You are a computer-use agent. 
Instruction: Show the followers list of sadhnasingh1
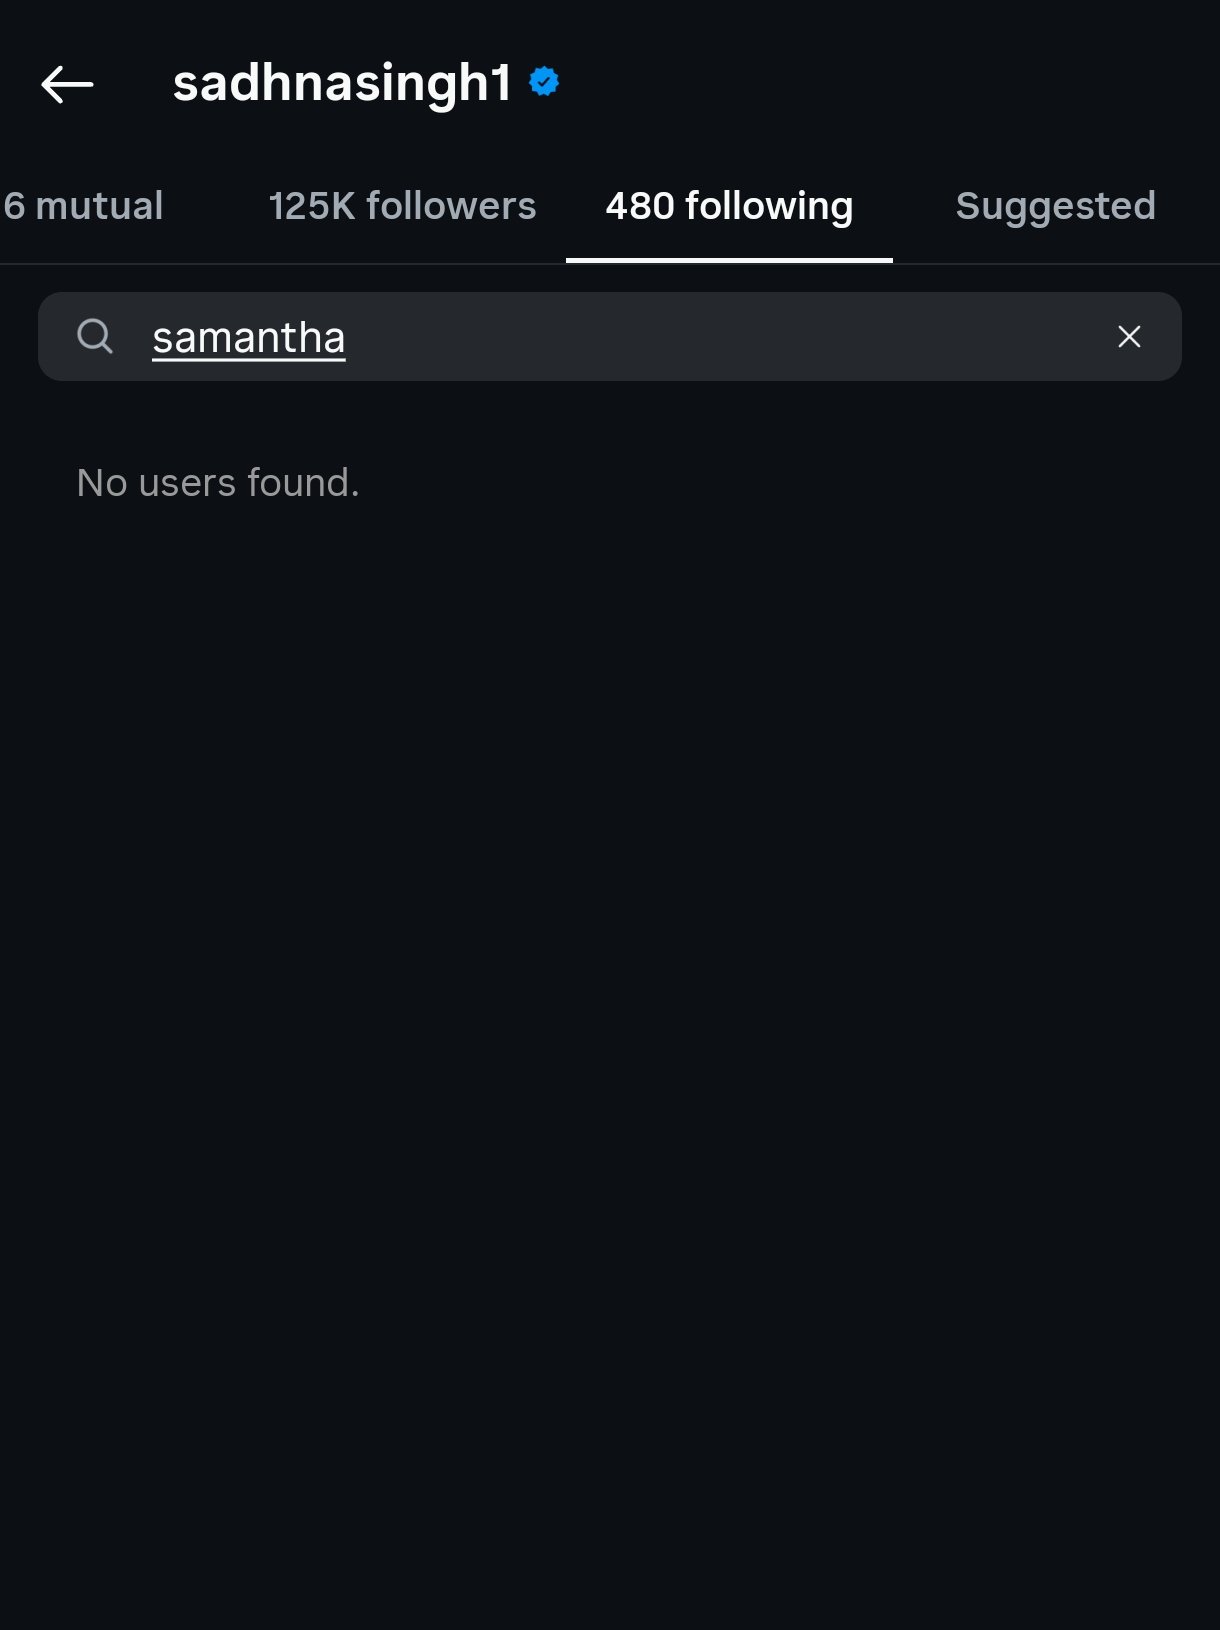402,206
